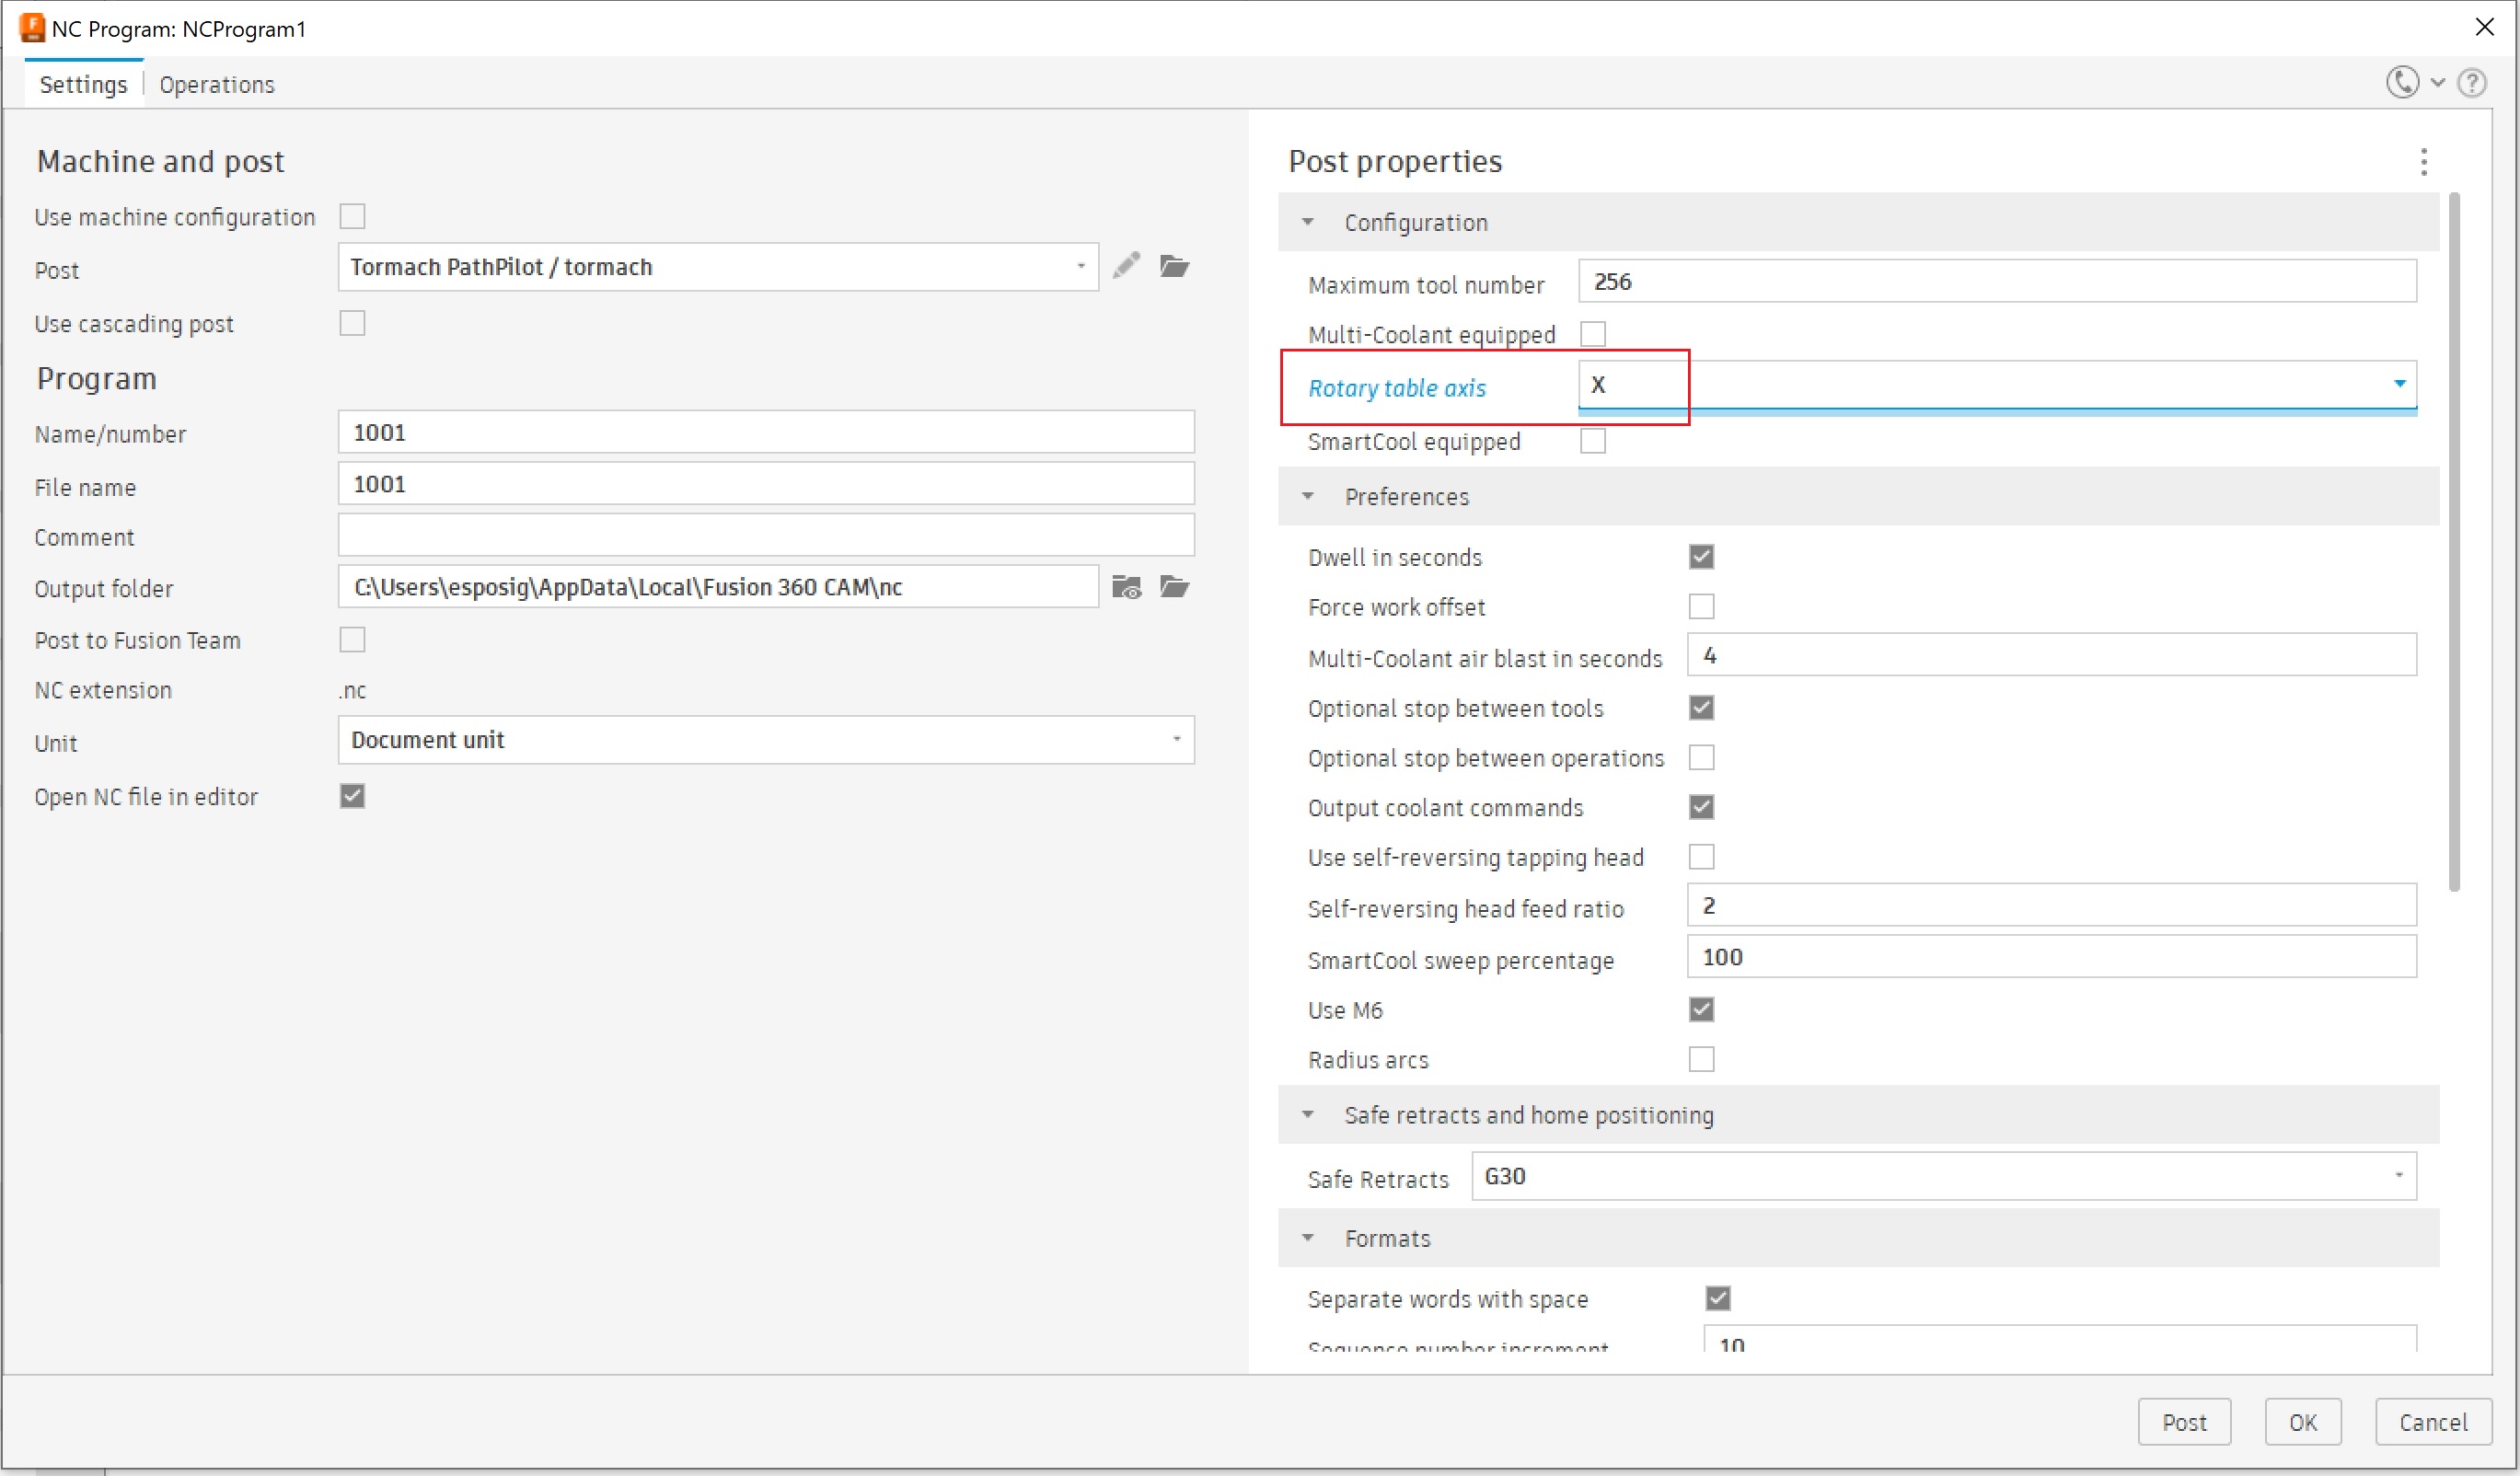This screenshot has width=2520, height=1476.
Task: Toggle the Multi-Coolant equipped checkbox
Action: coord(1598,334)
